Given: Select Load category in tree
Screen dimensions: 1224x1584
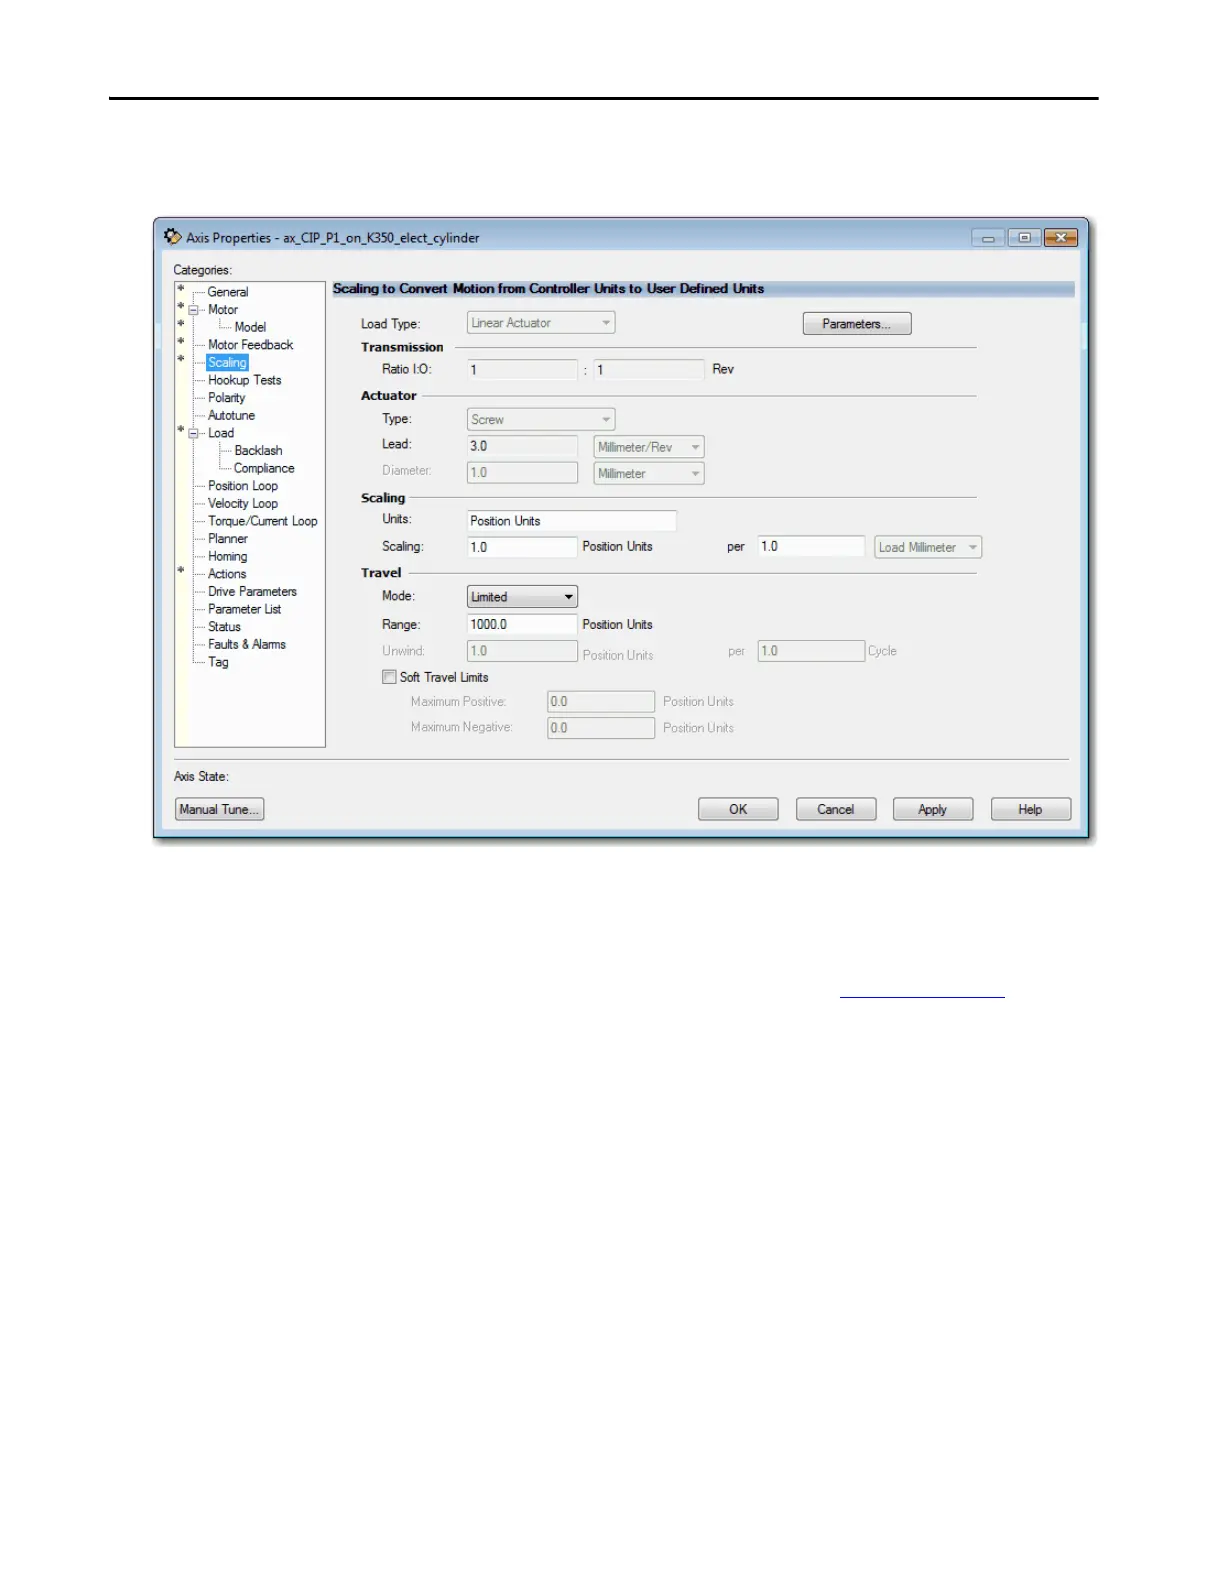Looking at the screenshot, I should (221, 433).
